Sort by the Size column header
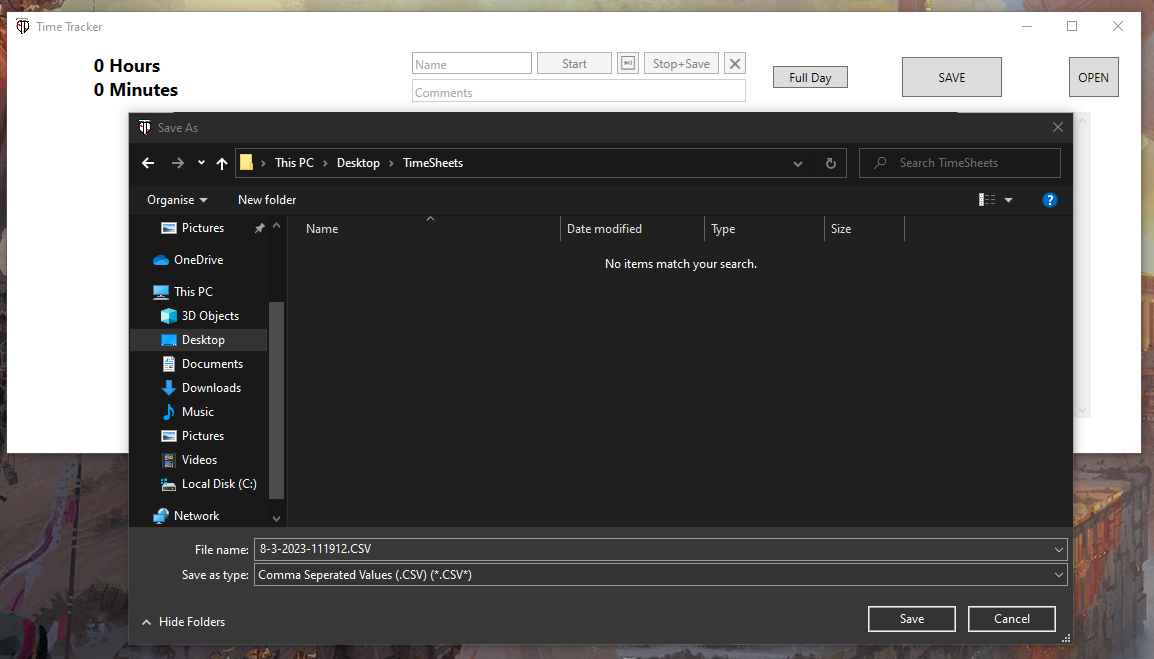Viewport: 1154px width, 659px height. [864, 229]
